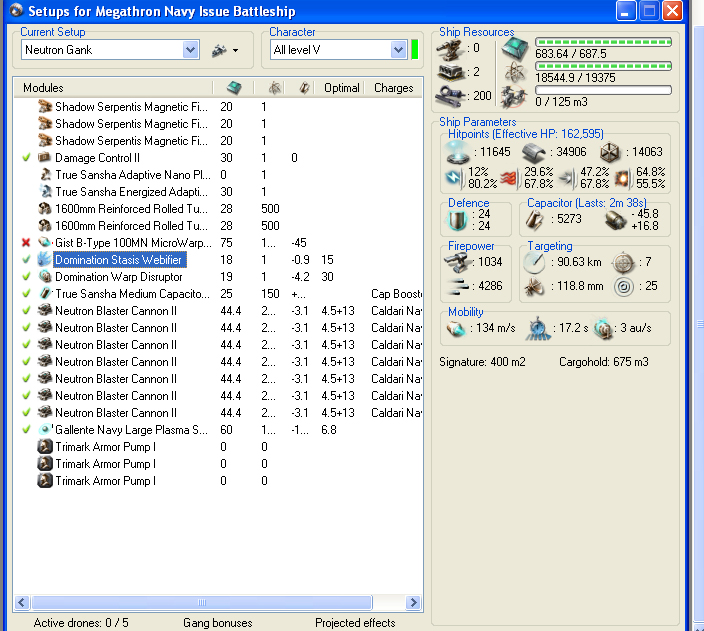Click the kinetic resistance icon showing 47.2%
Image resolution: width=704 pixels, height=631 pixels.
click(x=567, y=178)
